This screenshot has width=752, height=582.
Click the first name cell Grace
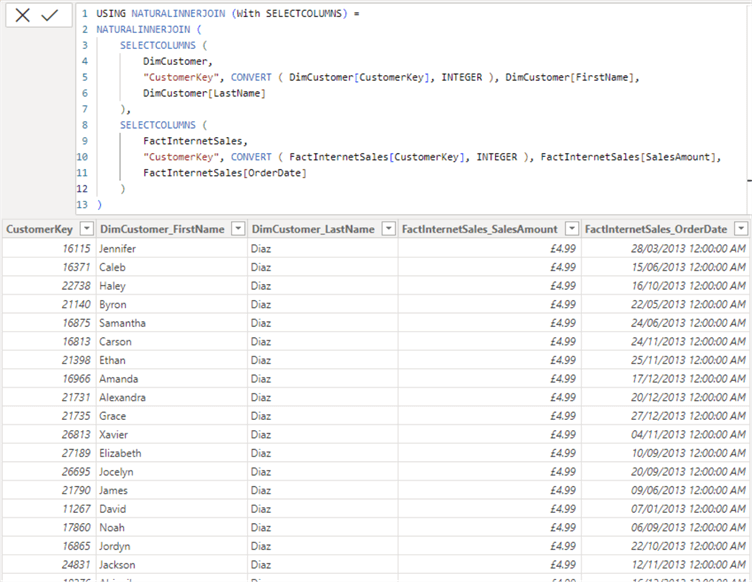[172, 416]
